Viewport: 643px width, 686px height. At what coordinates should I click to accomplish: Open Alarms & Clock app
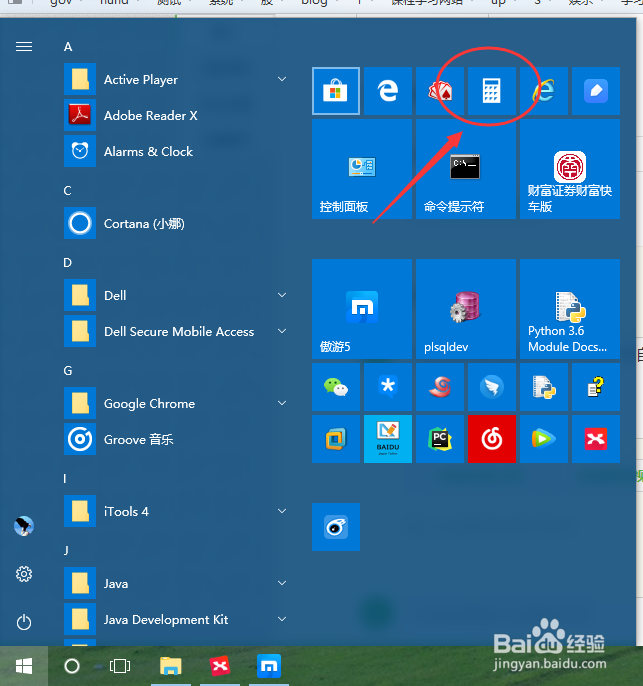point(177,151)
